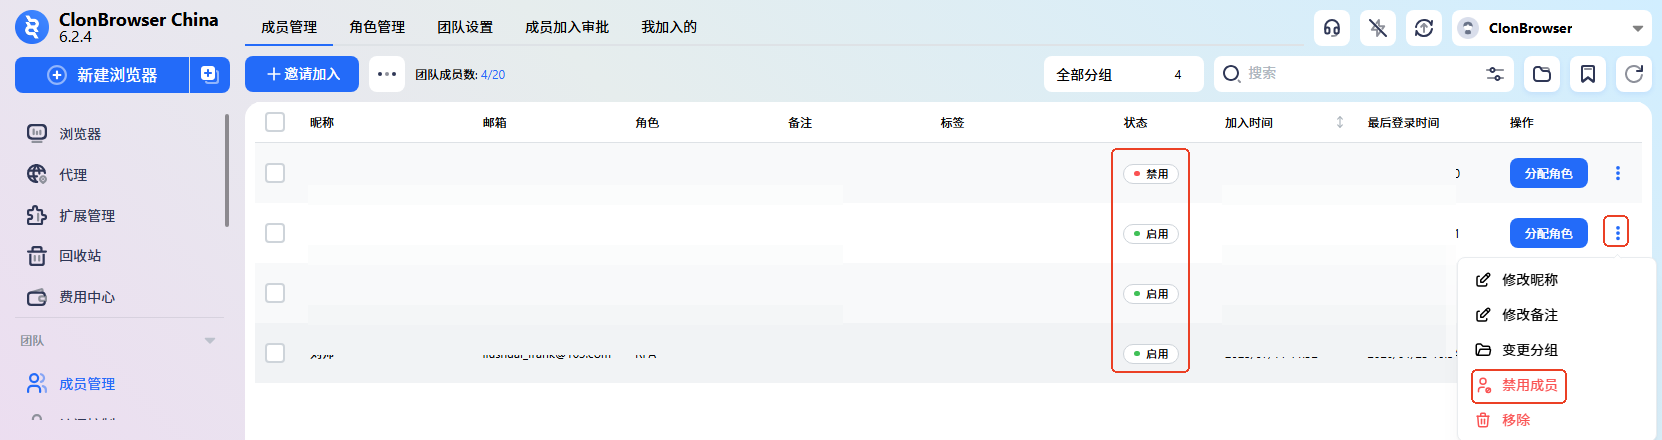
Task: Click the ClonBrowser logo icon
Action: click(x=31, y=27)
